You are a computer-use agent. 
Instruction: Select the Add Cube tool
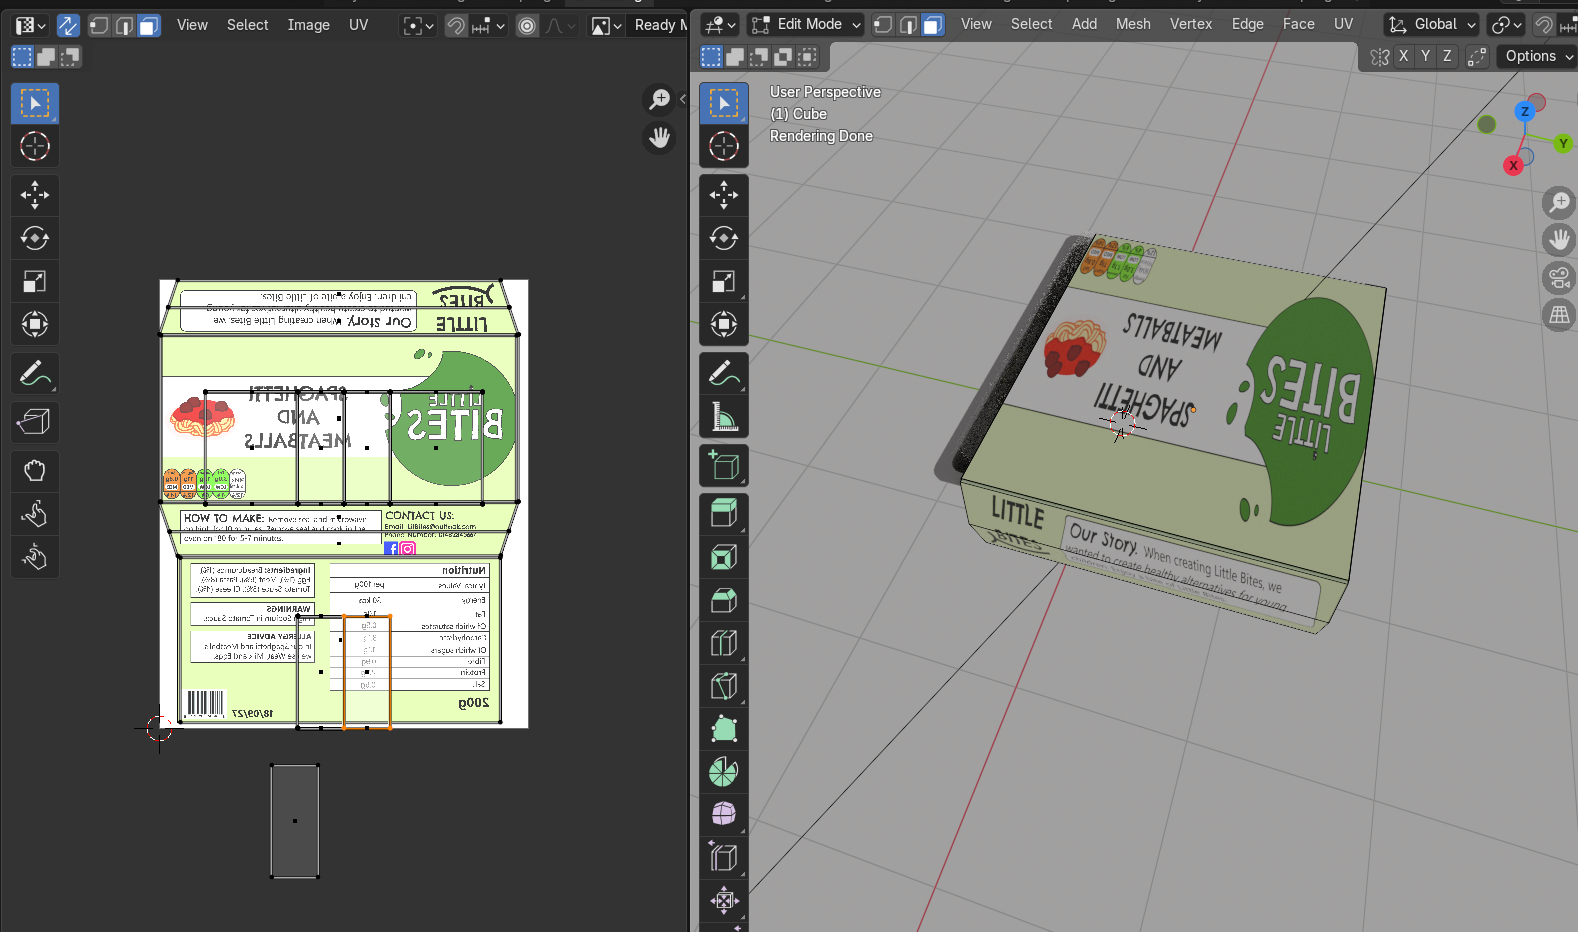click(723, 465)
